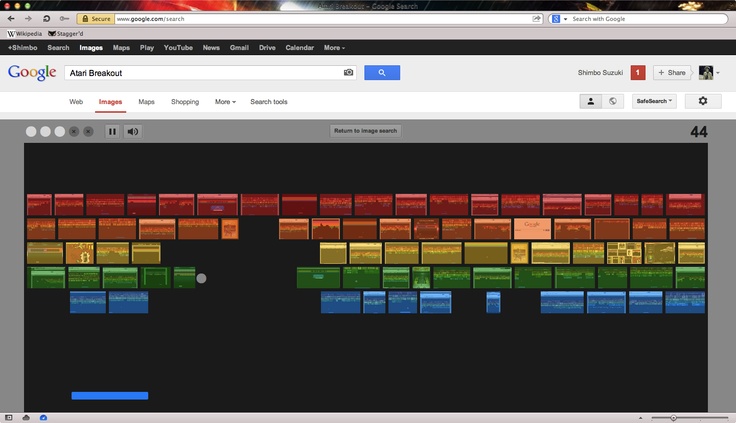Select the Images tab under search box
The image size is (736, 423).
point(110,102)
